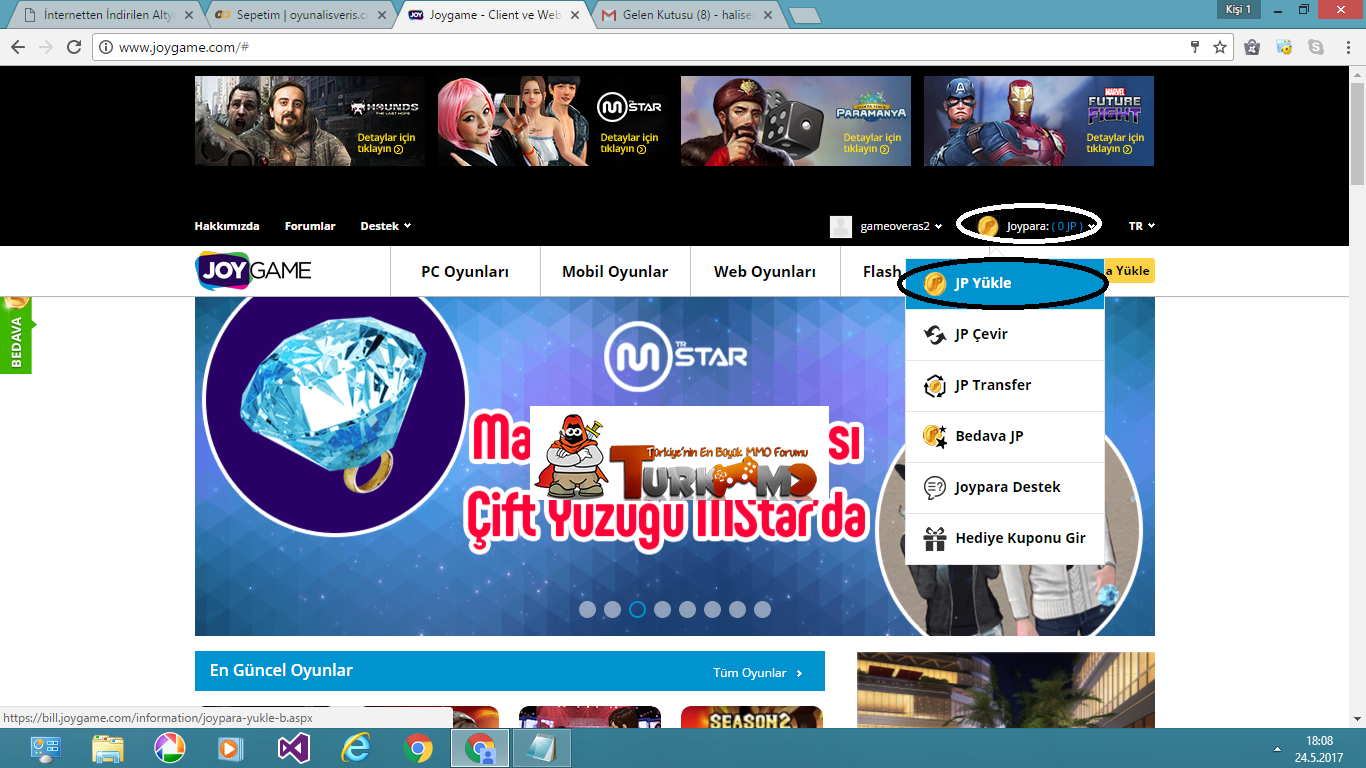Click the shopping bag extension icon
This screenshot has height=768, width=1366.
click(x=1252, y=47)
